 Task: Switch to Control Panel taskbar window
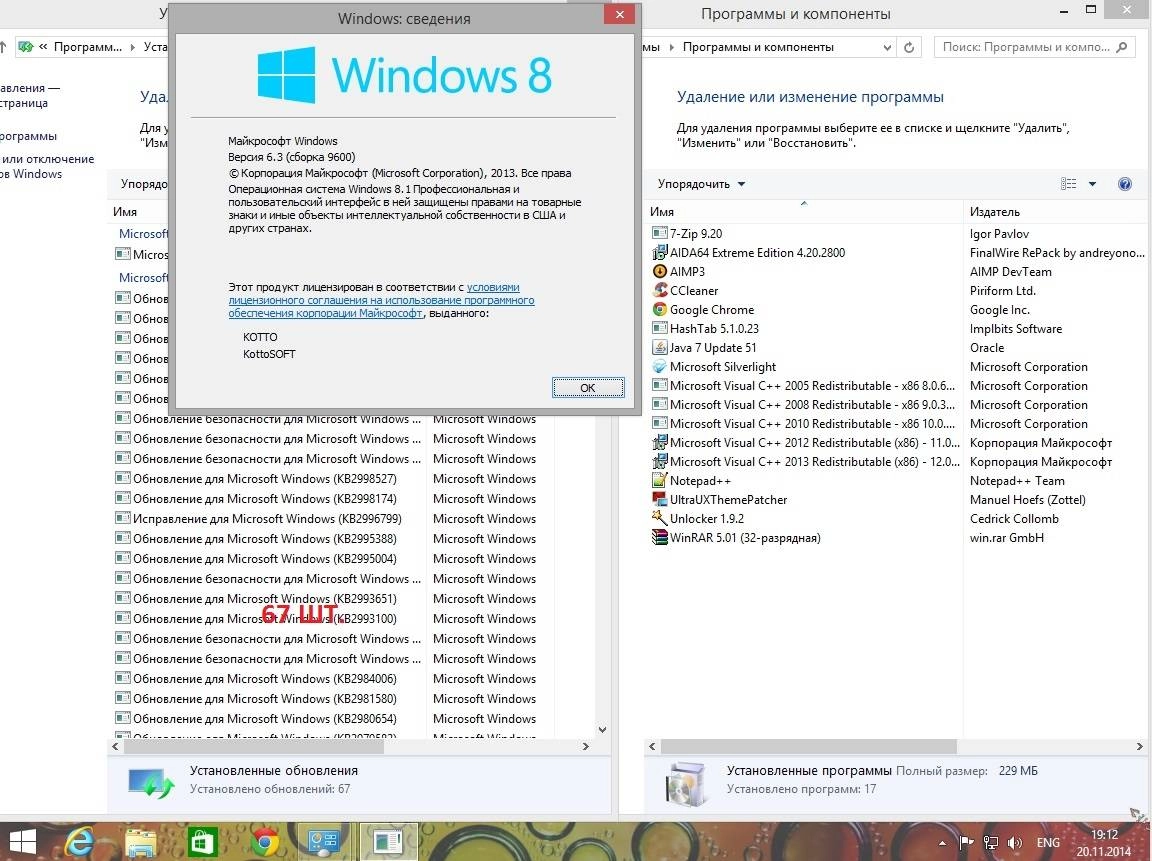click(325, 842)
